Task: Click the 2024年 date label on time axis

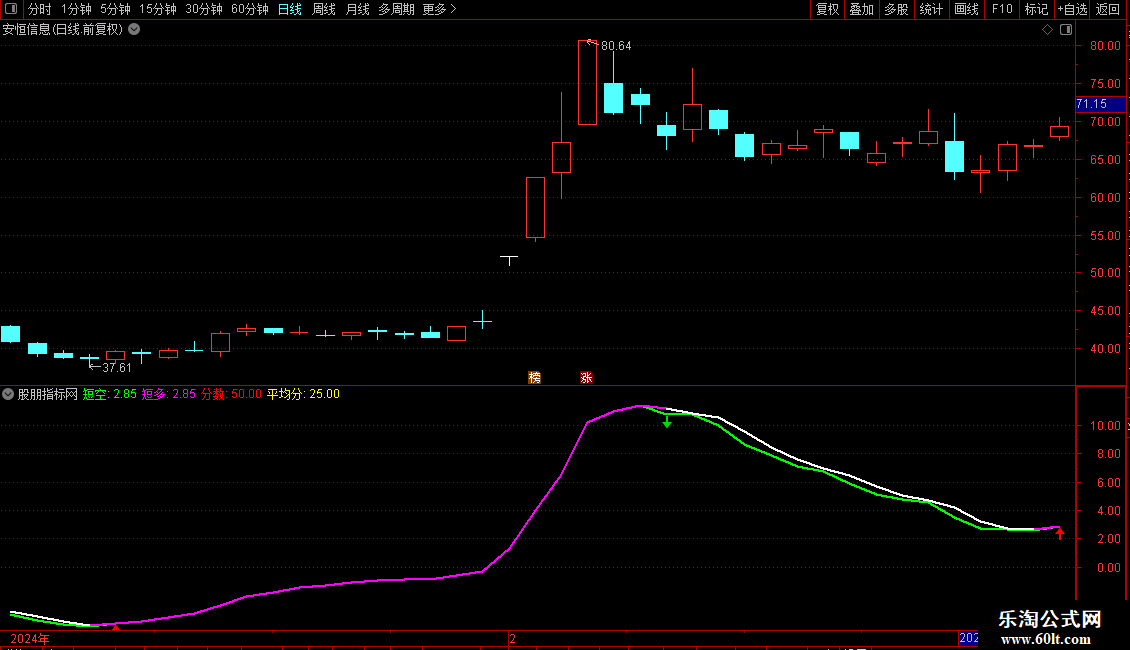Action: tap(30, 639)
